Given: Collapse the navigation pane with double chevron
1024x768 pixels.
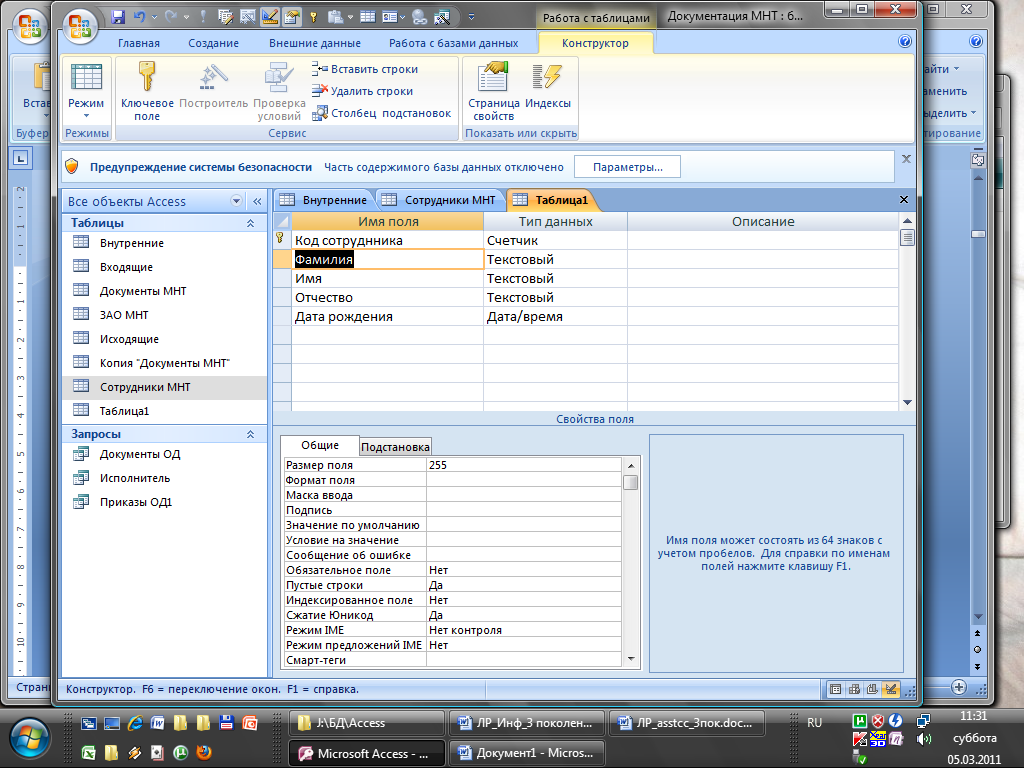Looking at the screenshot, I should click(x=257, y=201).
